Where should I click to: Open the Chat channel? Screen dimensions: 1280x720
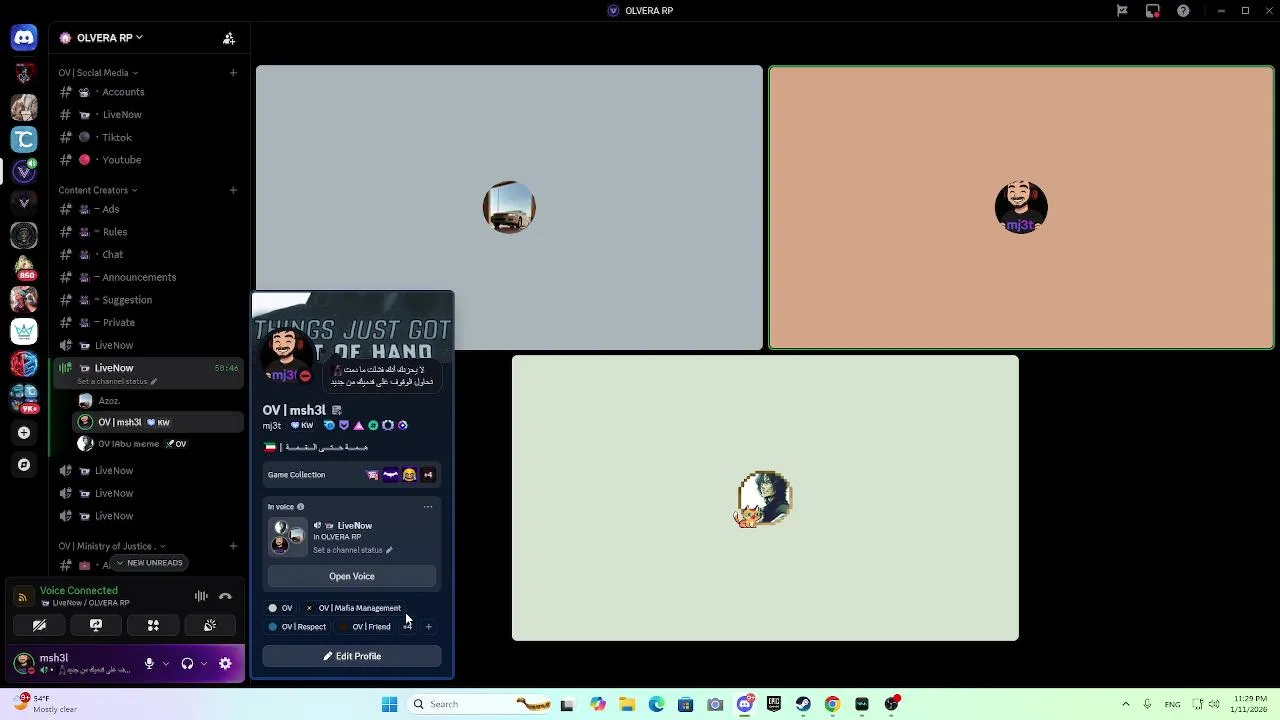(x=148, y=255)
